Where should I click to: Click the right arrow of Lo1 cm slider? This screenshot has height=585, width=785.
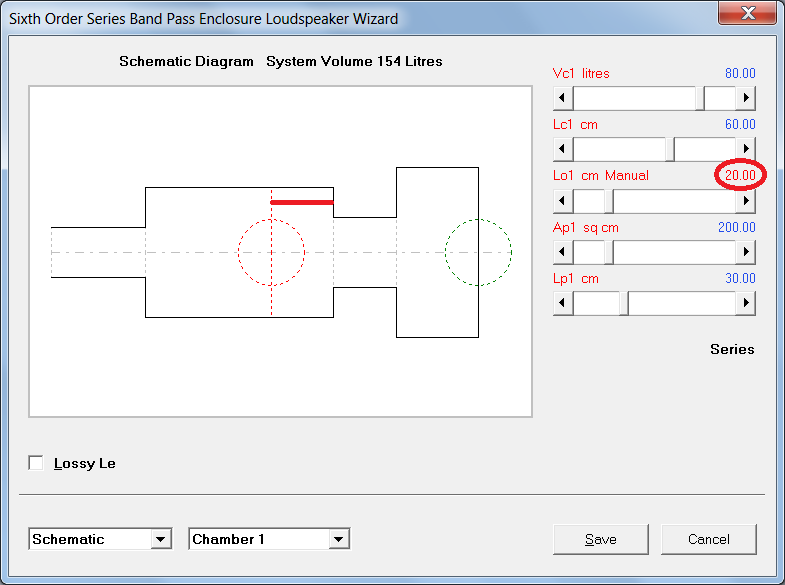tap(745, 201)
